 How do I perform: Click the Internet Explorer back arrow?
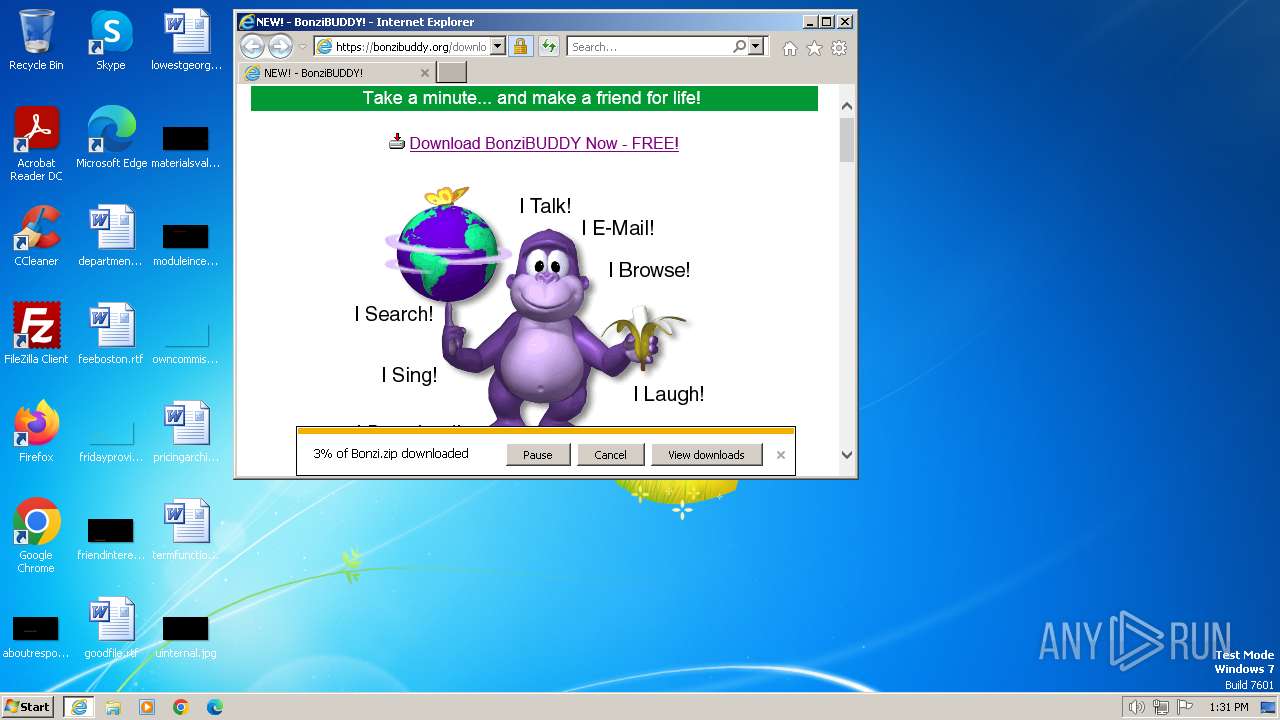[x=252, y=46]
